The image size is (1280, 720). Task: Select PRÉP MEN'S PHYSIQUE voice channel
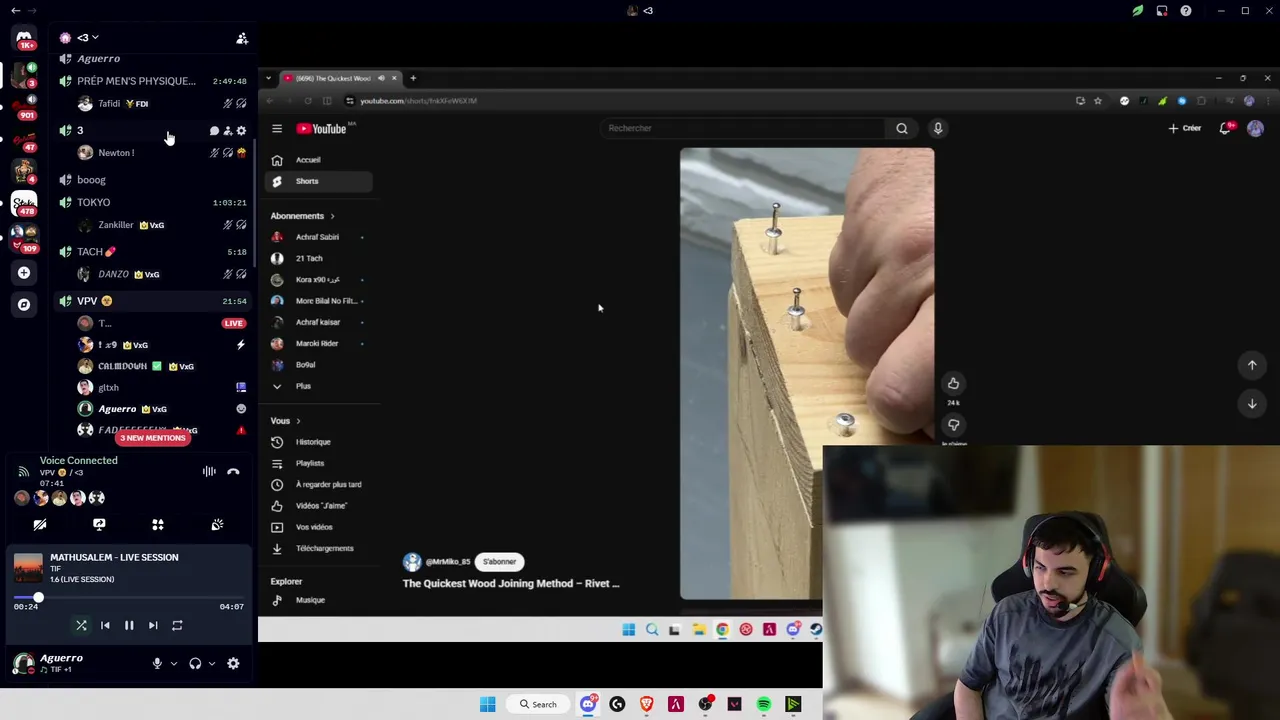[x=153, y=81]
